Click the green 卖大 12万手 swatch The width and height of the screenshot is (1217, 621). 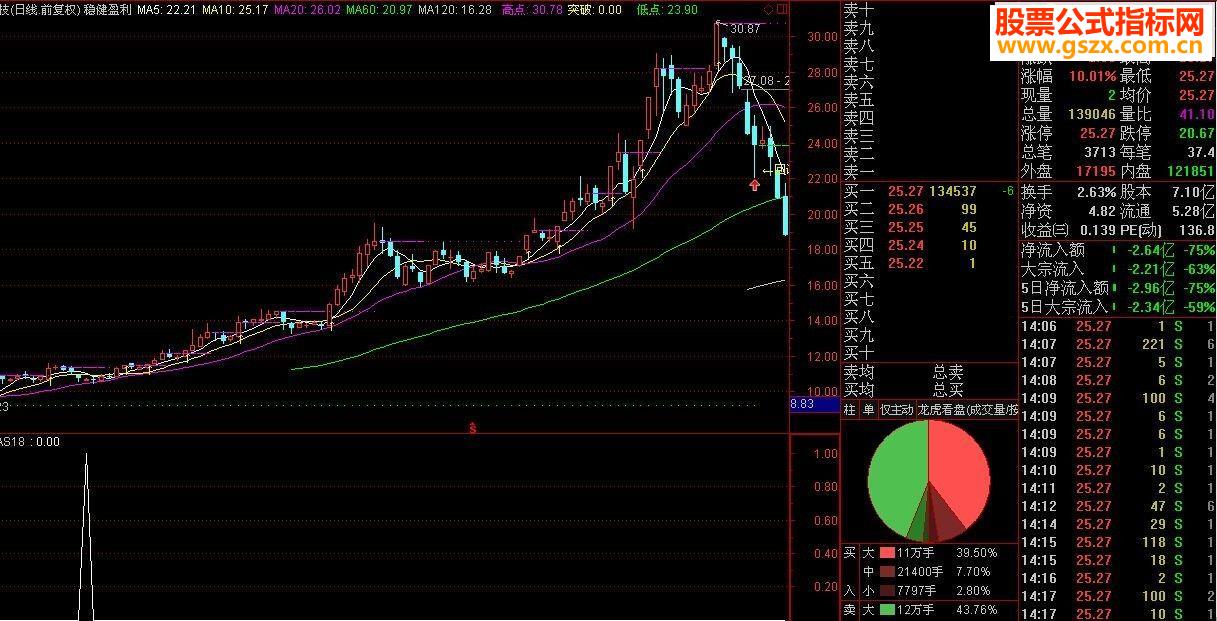(x=886, y=610)
